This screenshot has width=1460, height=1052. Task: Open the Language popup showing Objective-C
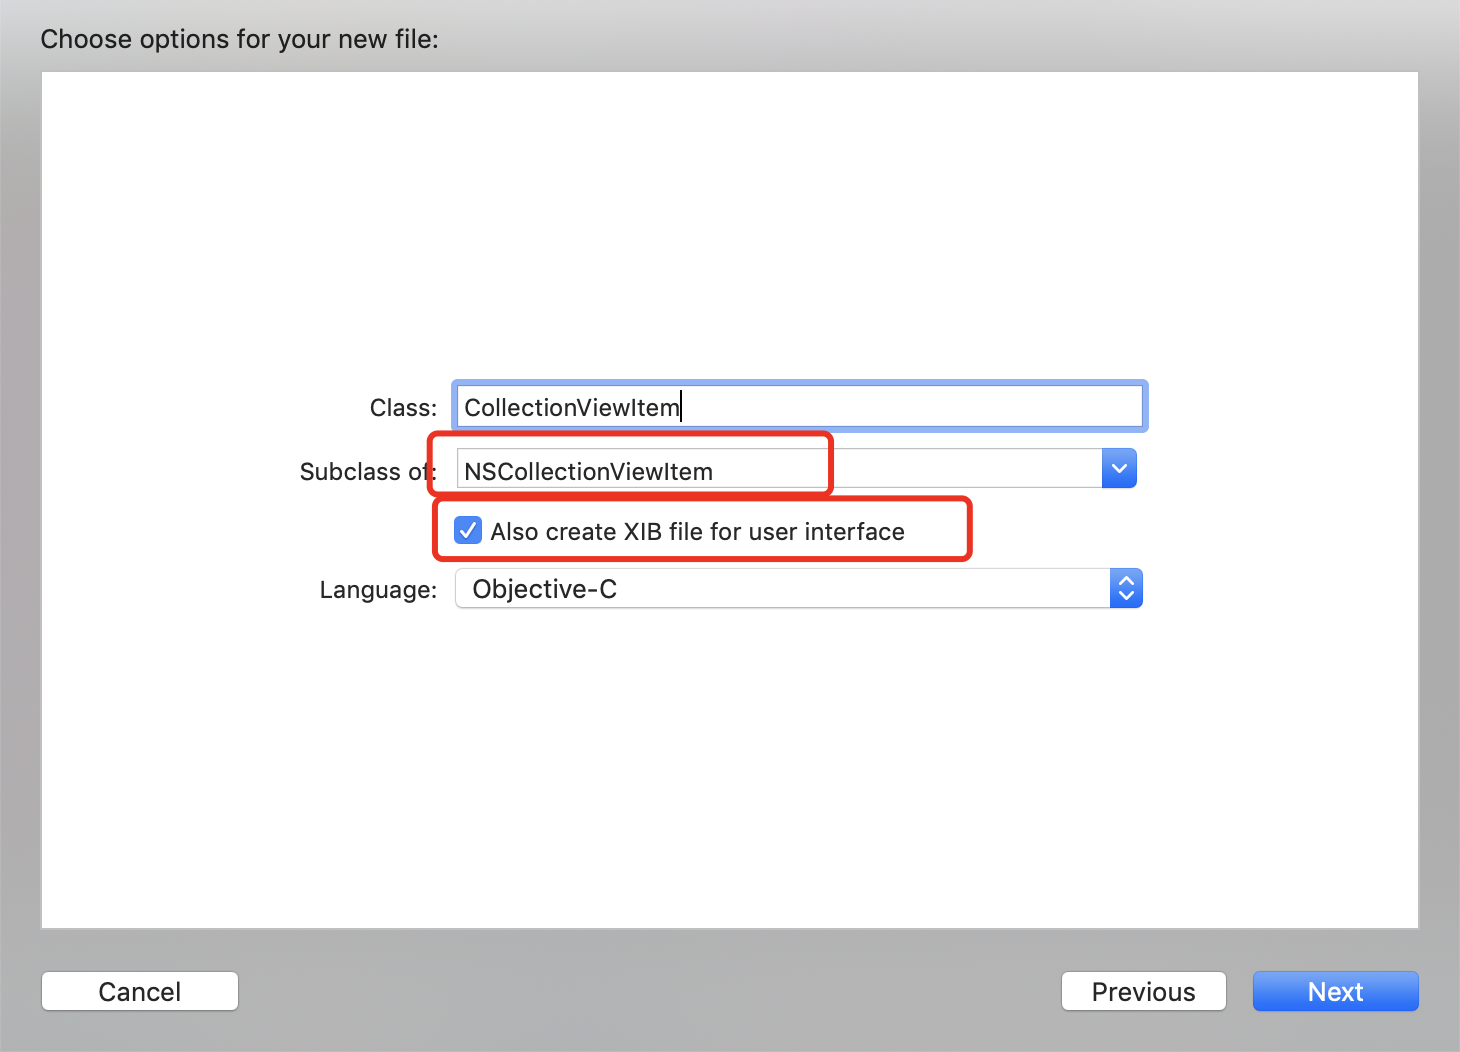point(780,589)
